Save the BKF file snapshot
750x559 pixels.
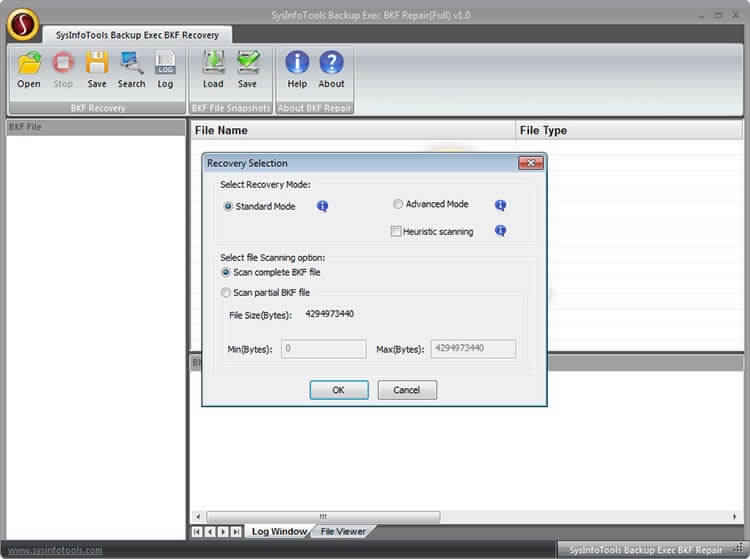click(x=247, y=69)
